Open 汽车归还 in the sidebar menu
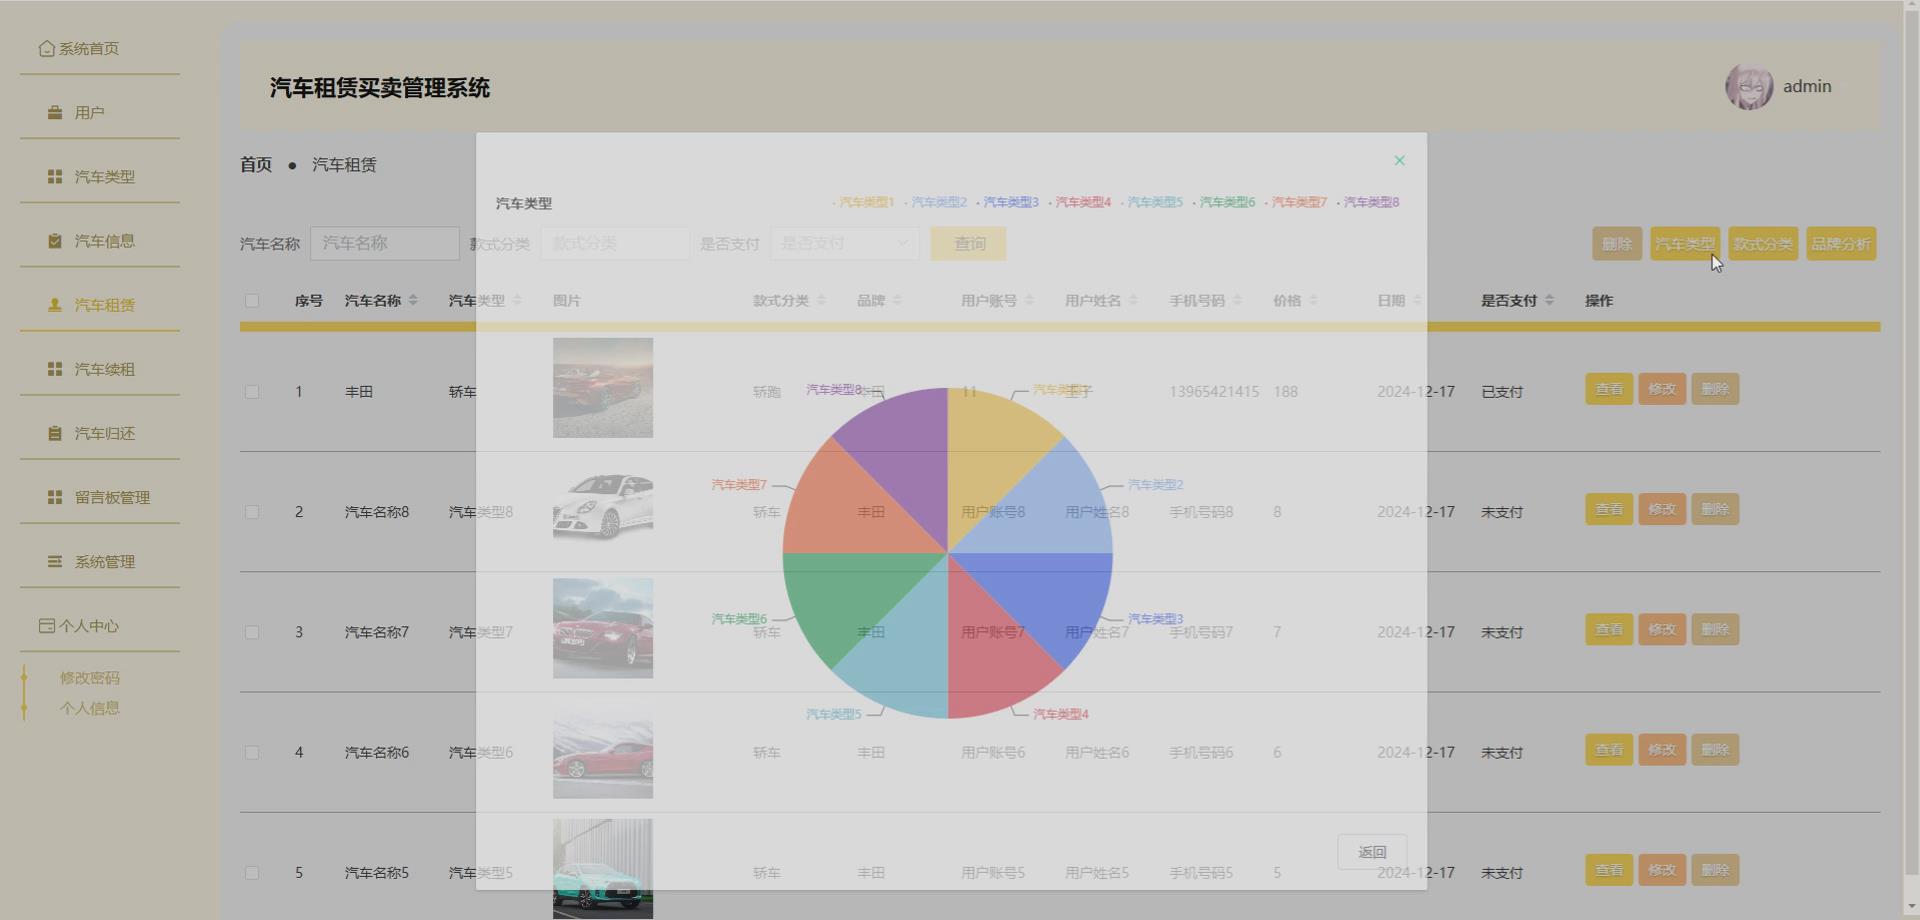 pos(100,433)
